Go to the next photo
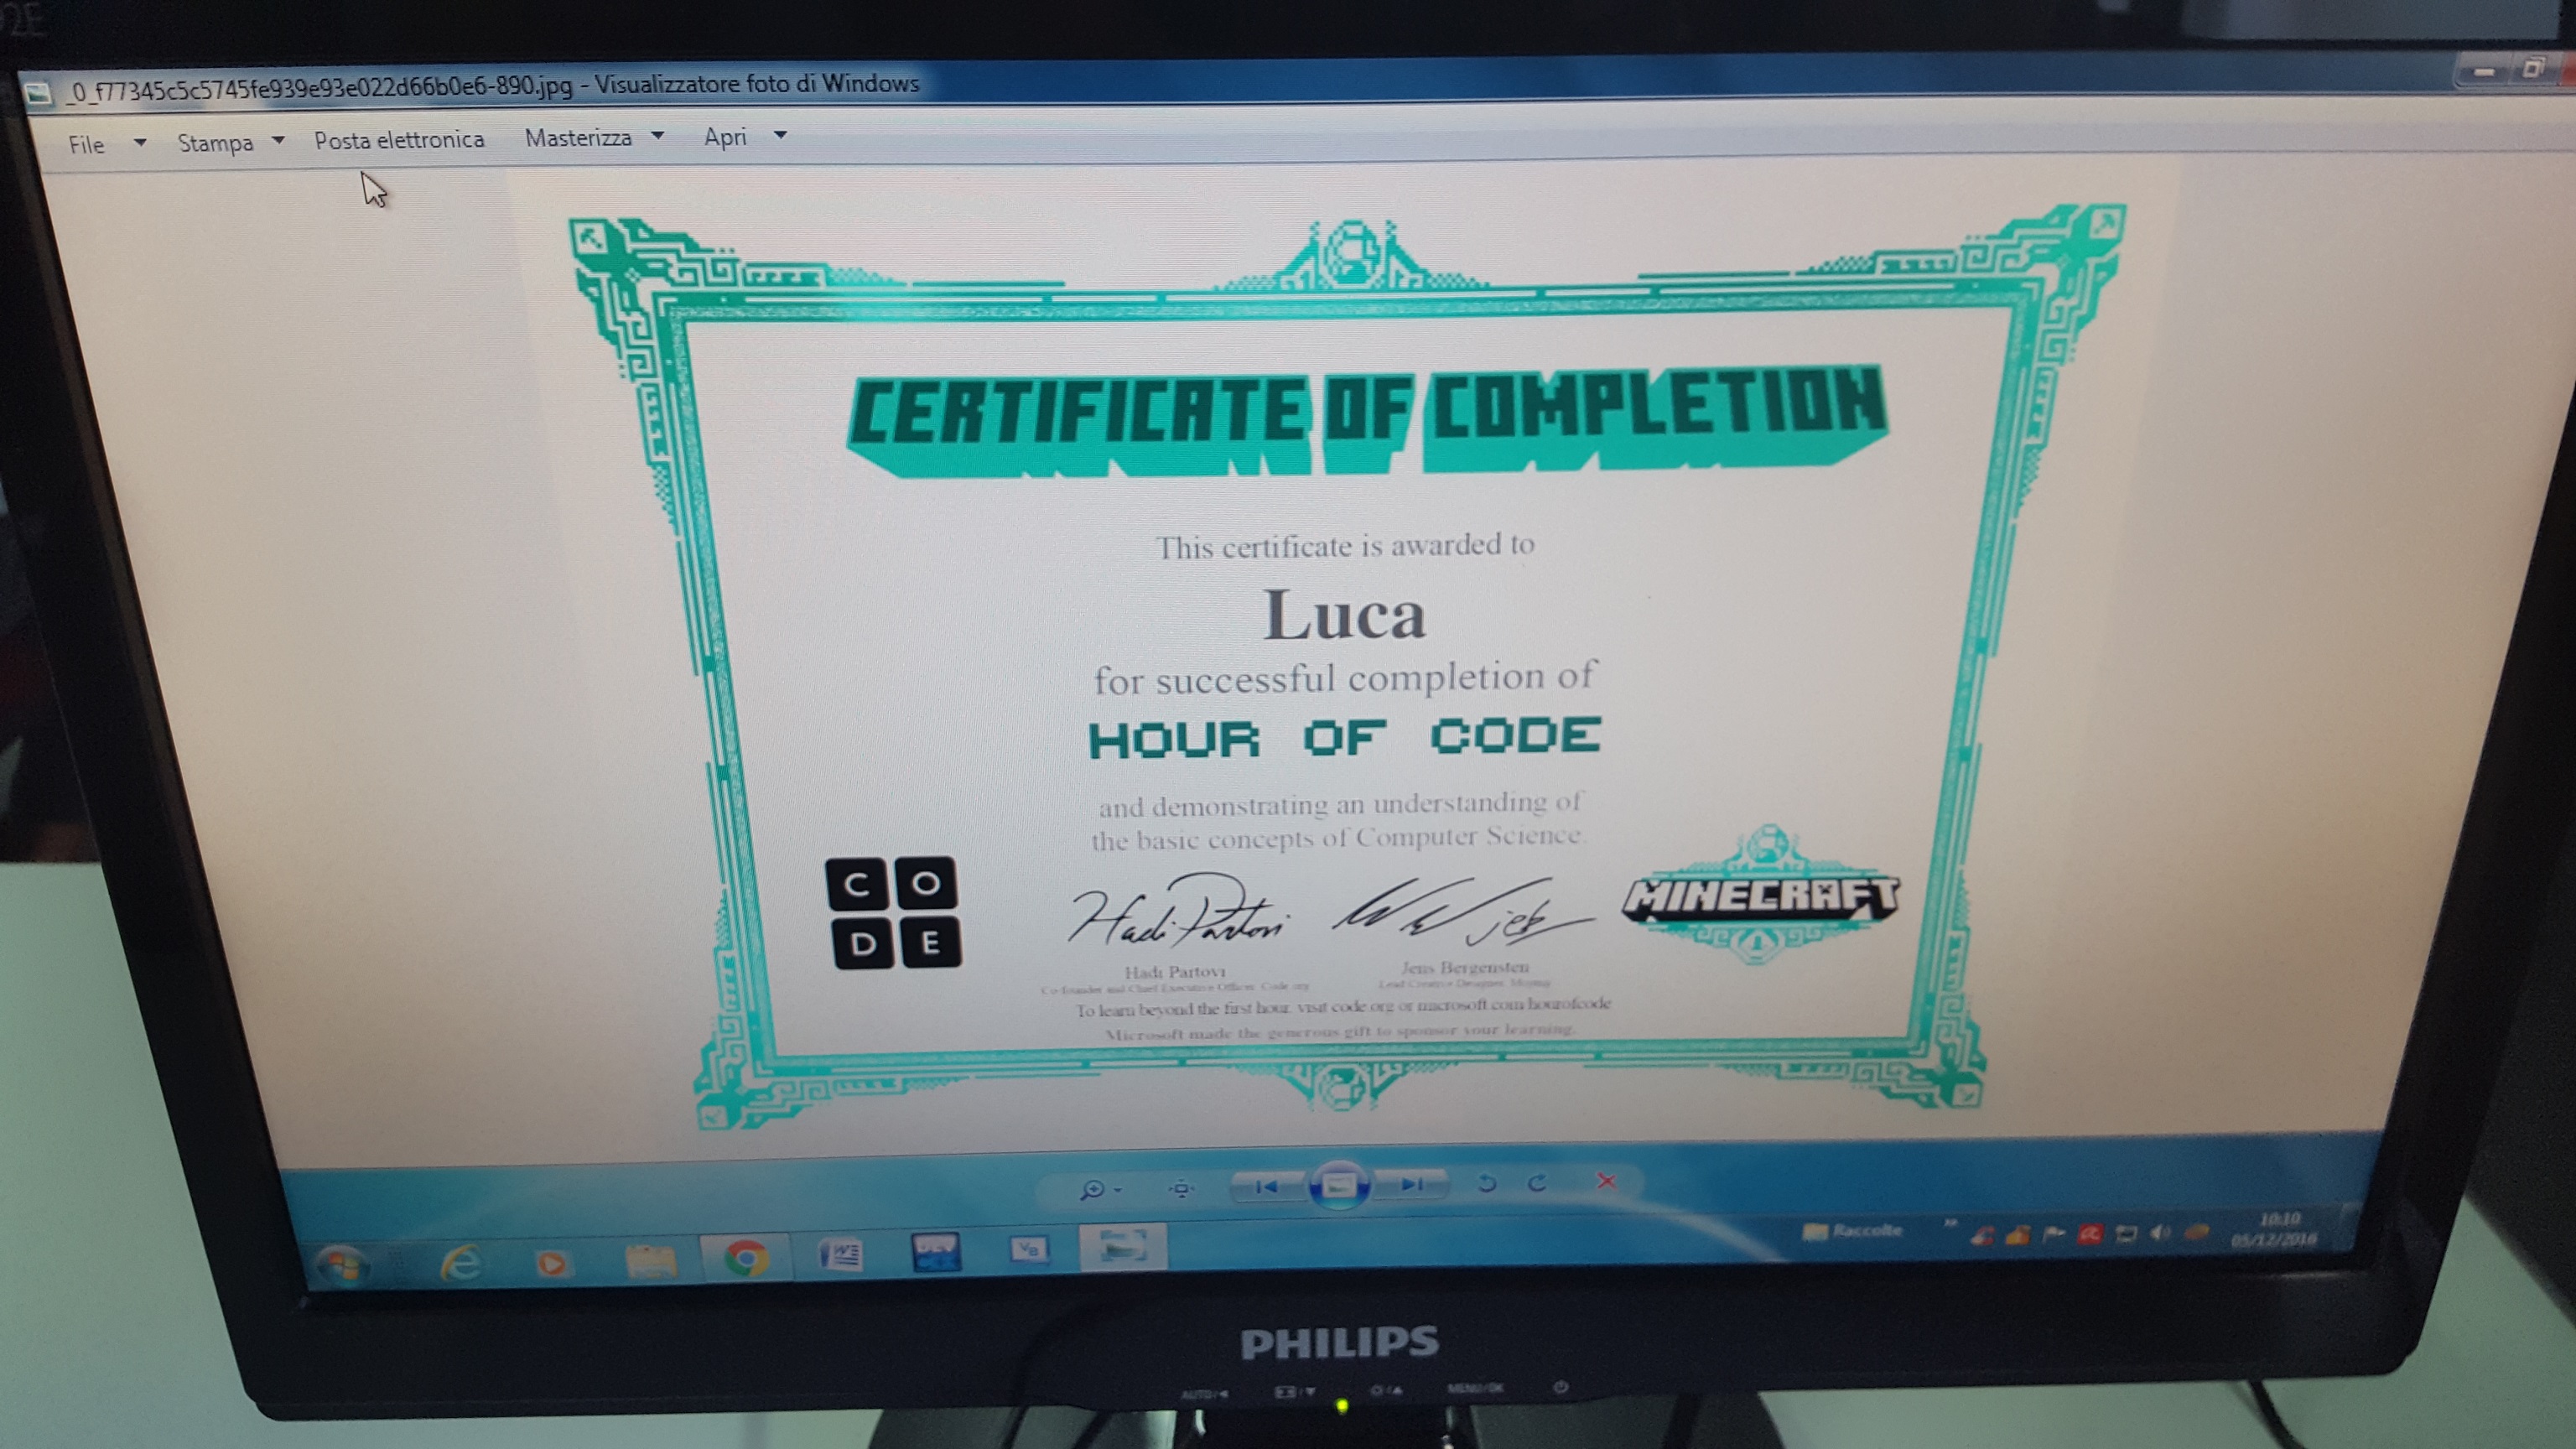 click(x=1411, y=1184)
